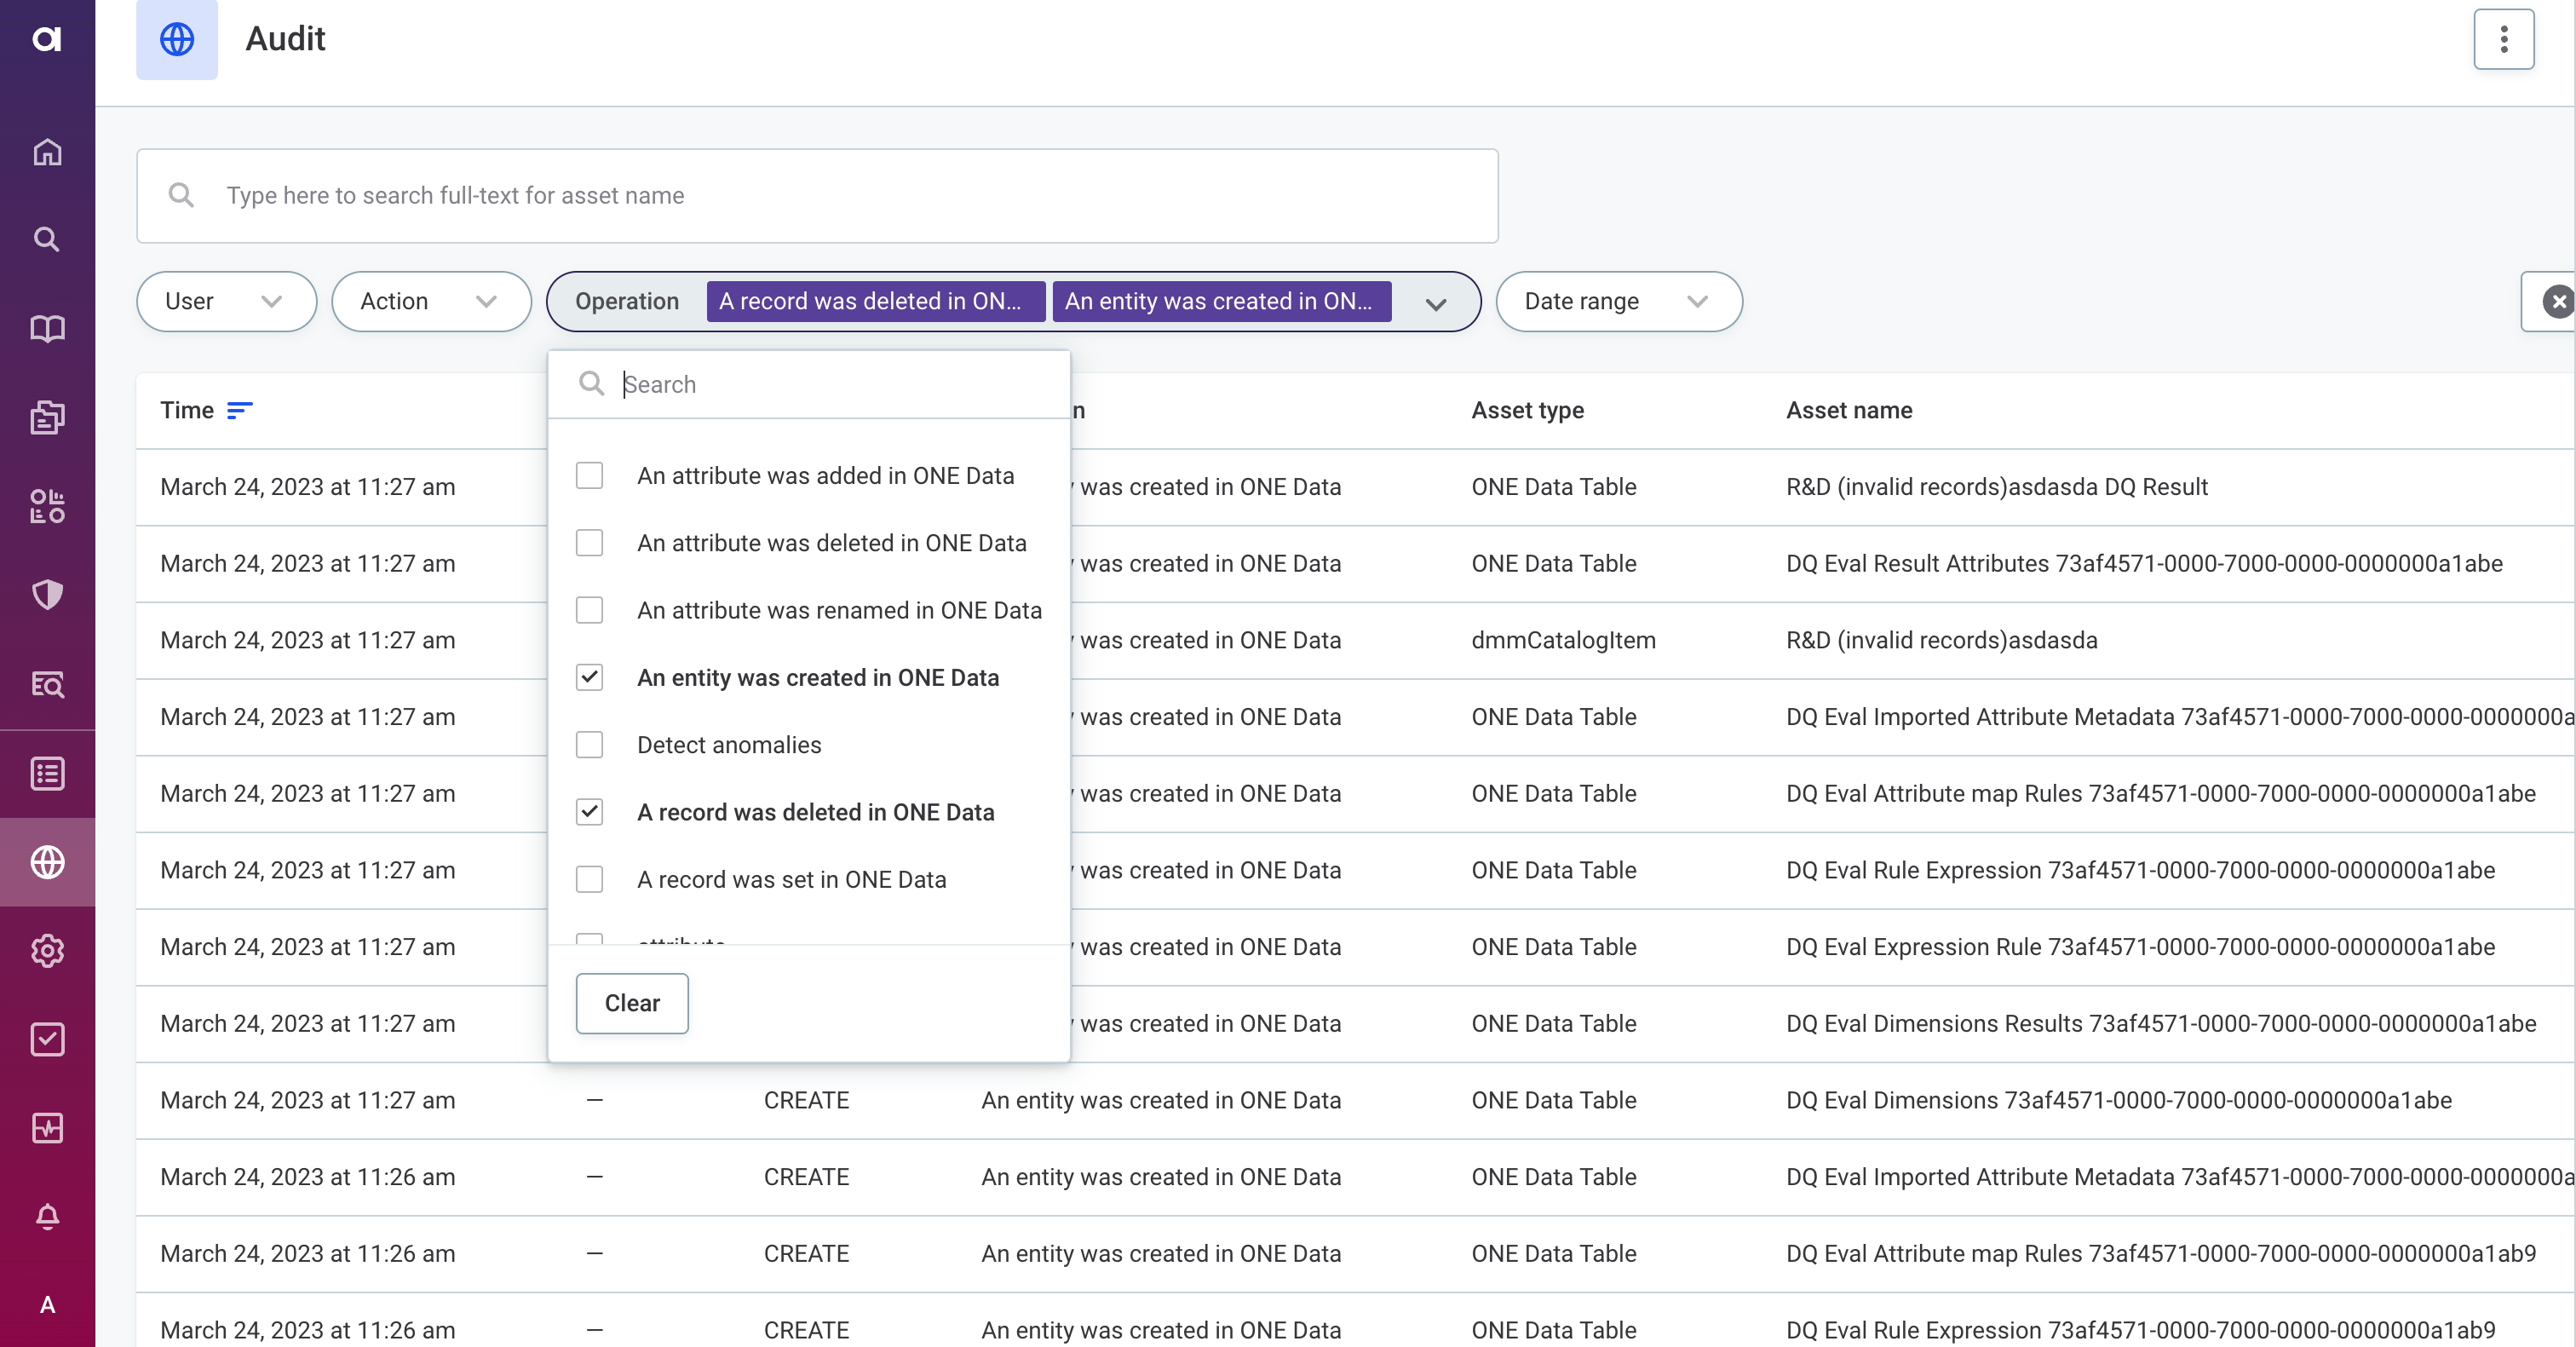Sort the table by the Time column
The image size is (2576, 1347).
tap(240, 410)
